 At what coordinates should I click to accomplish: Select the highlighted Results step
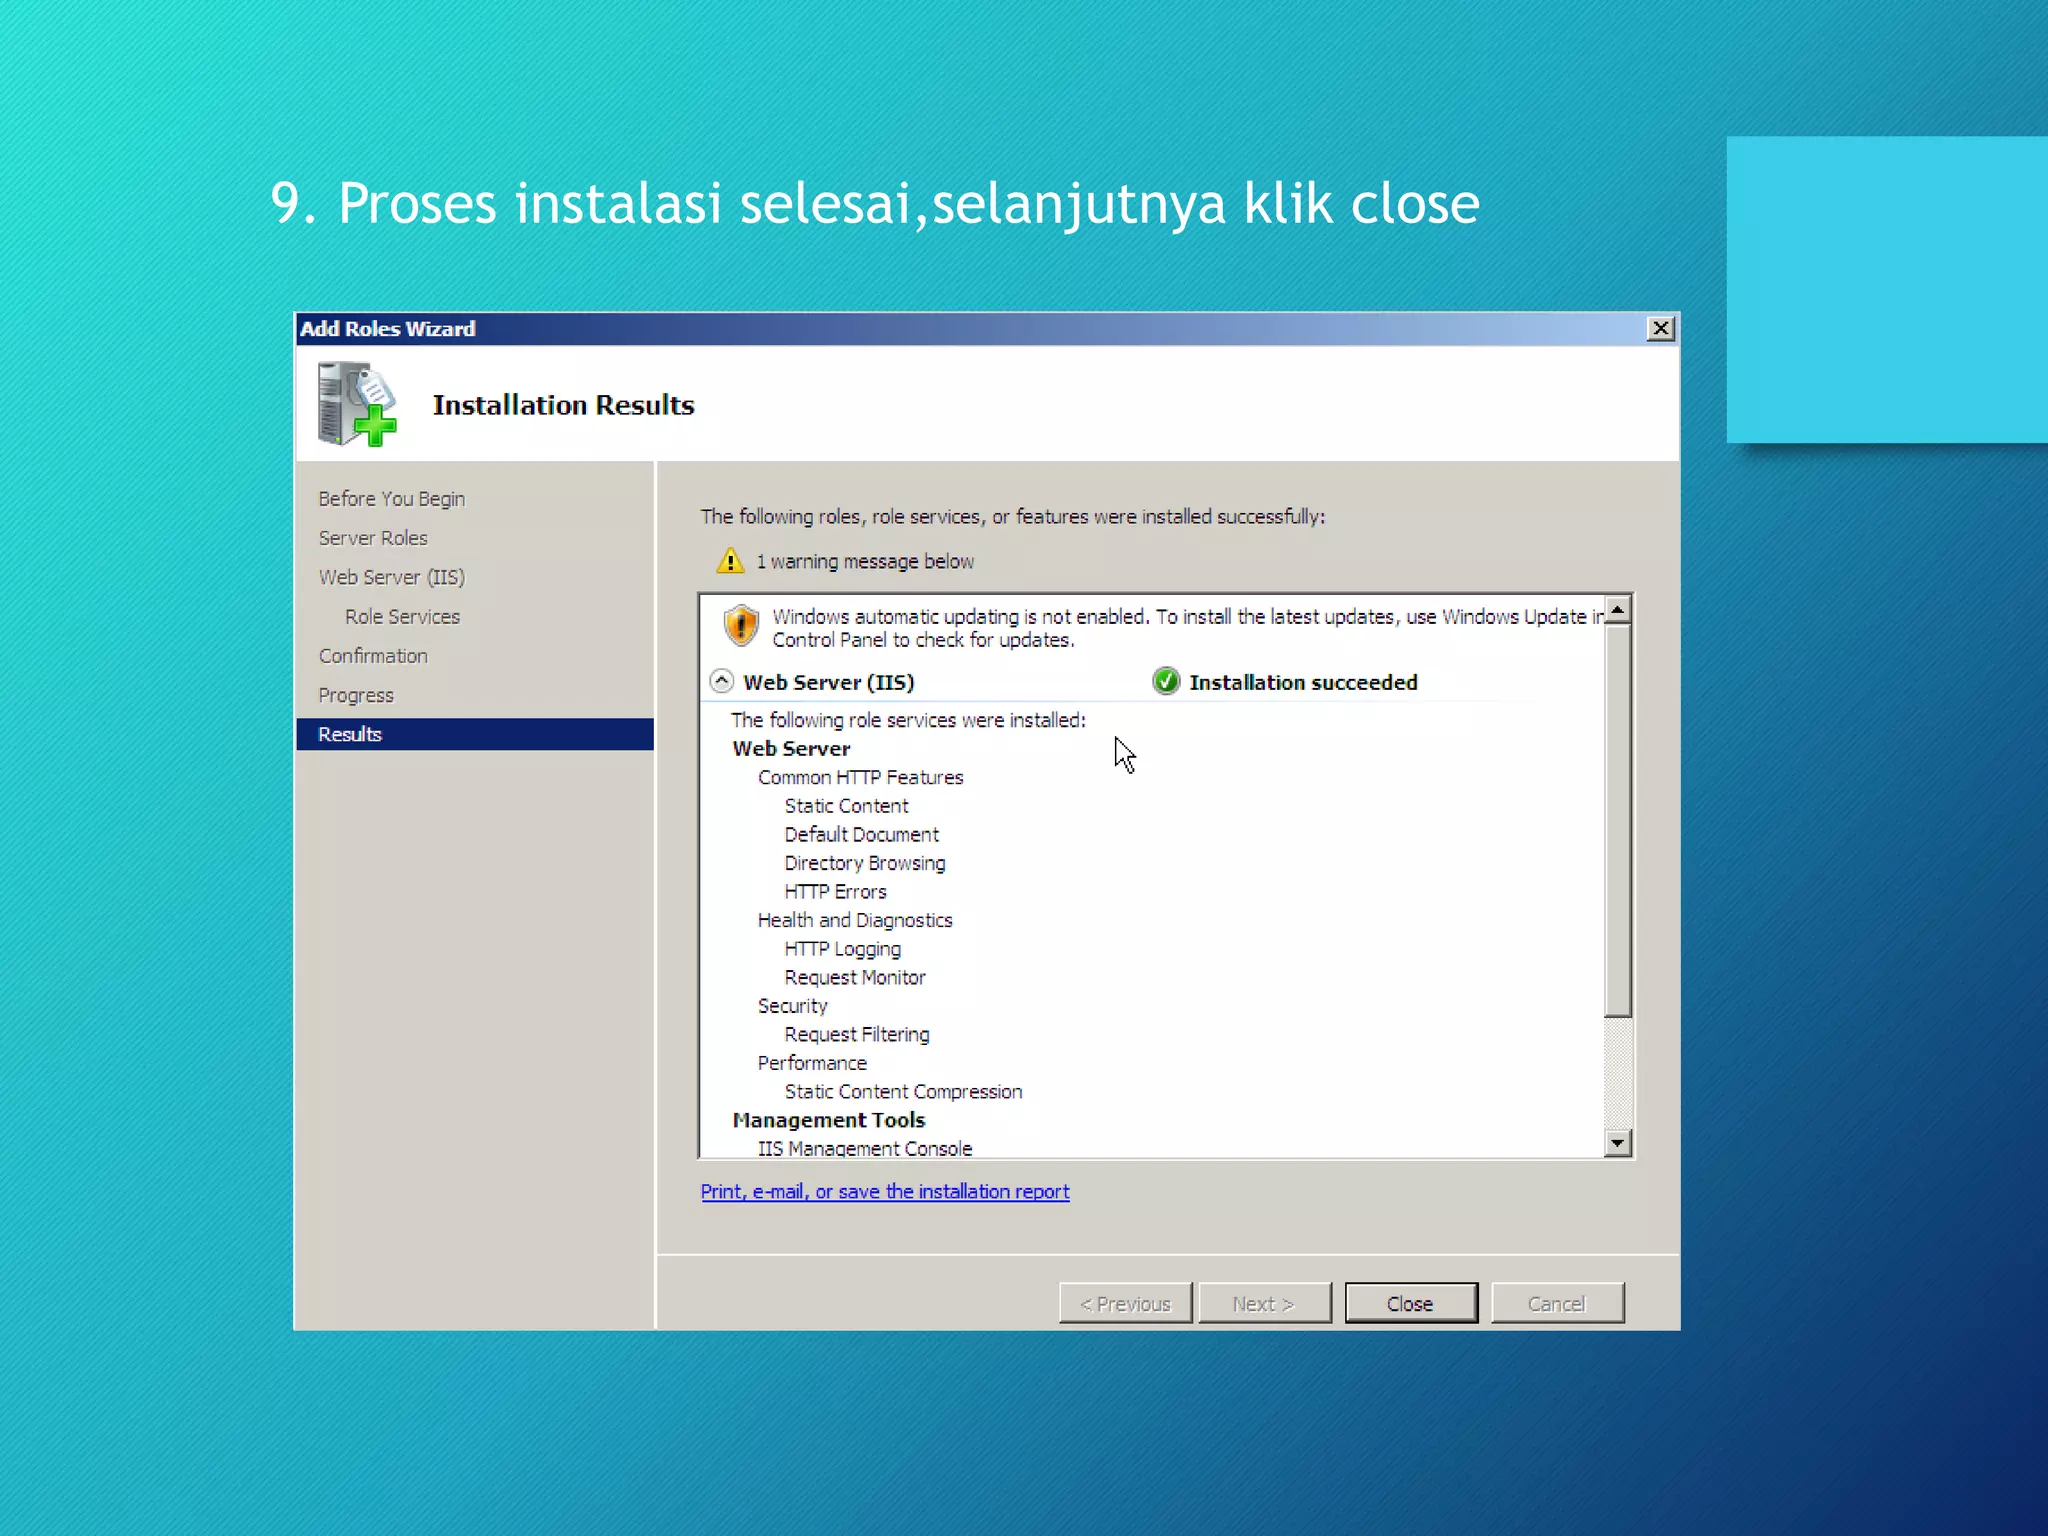pyautogui.click(x=475, y=734)
